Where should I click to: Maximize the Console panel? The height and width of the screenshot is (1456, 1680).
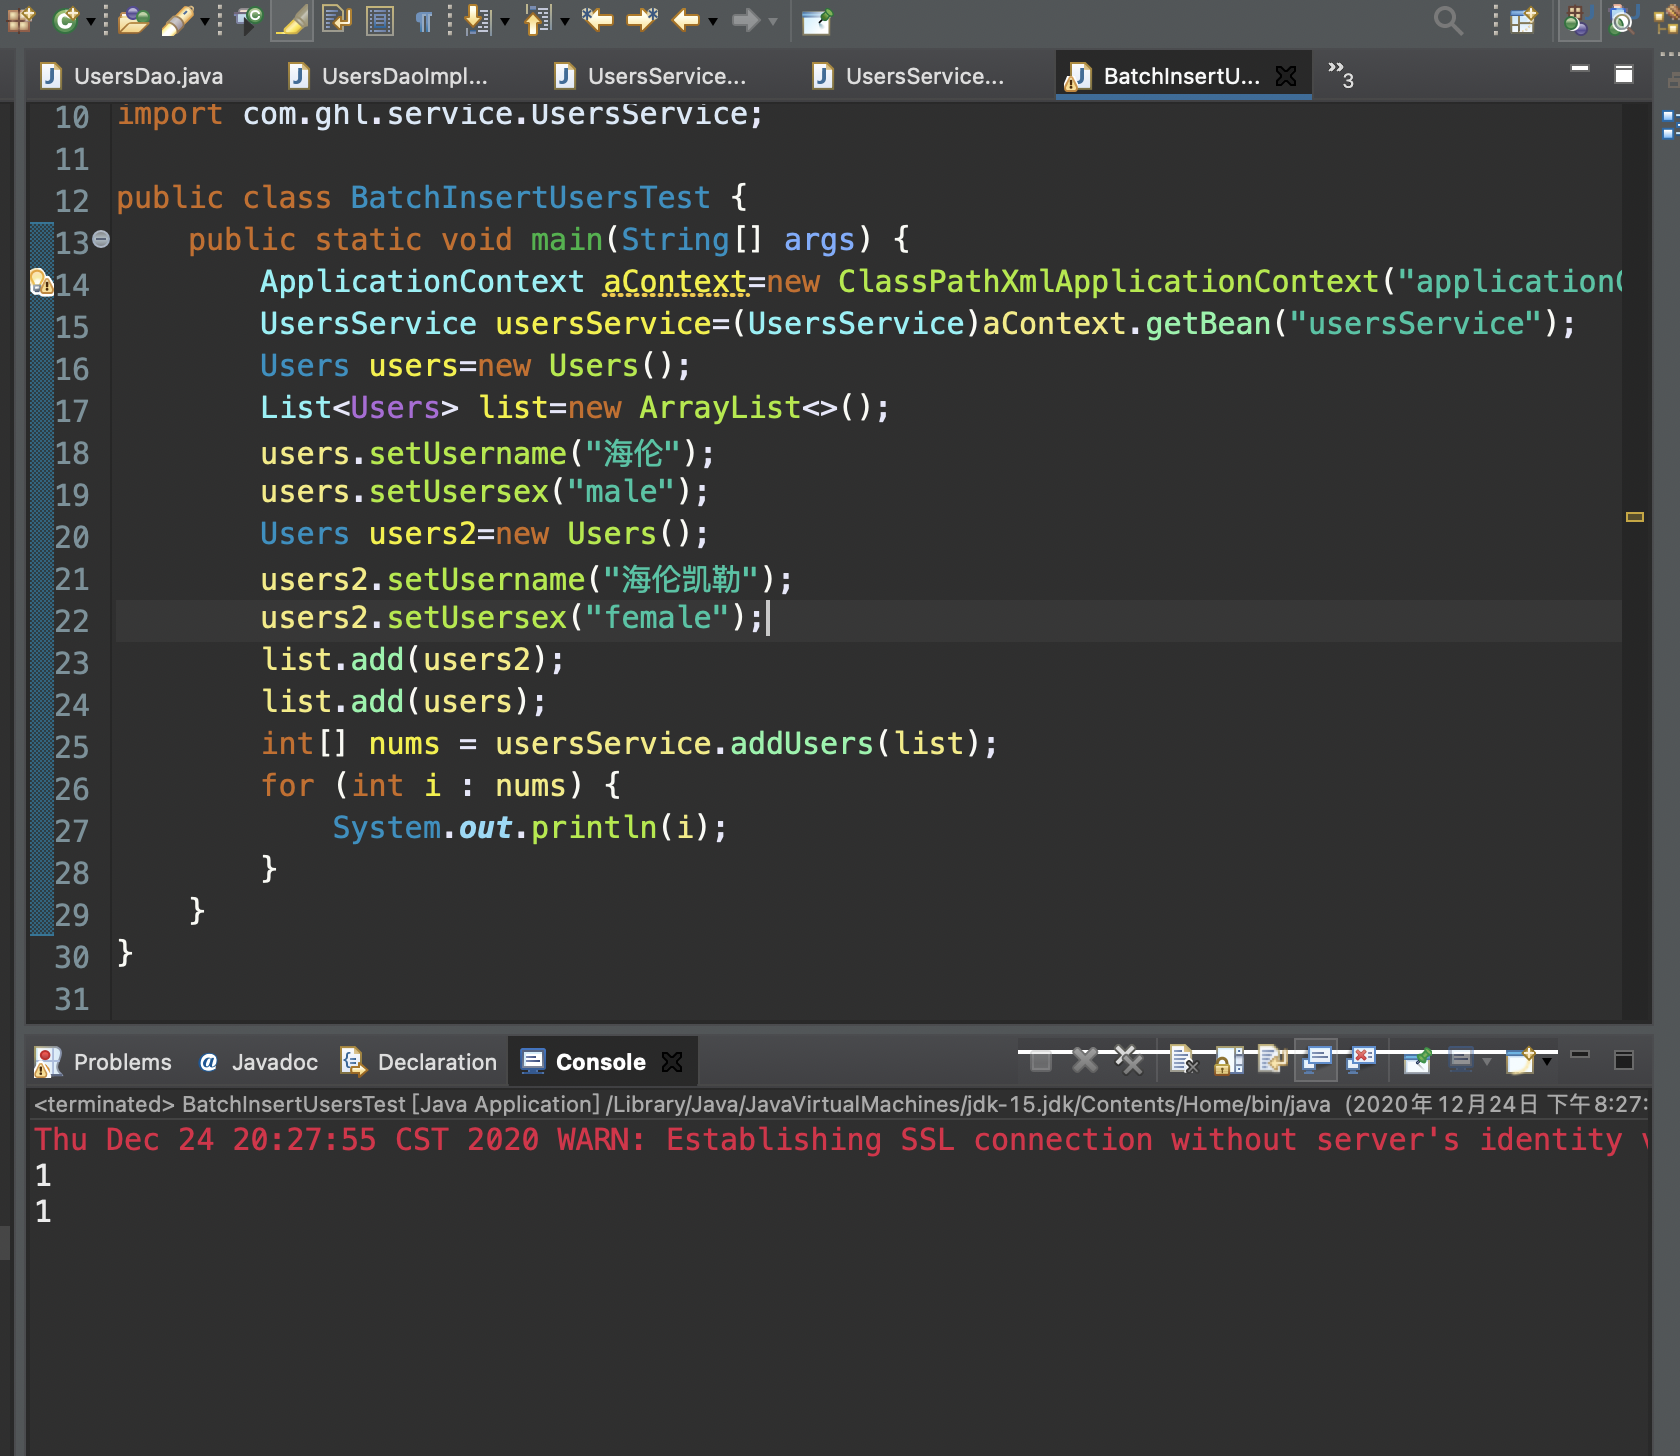[1624, 1060]
